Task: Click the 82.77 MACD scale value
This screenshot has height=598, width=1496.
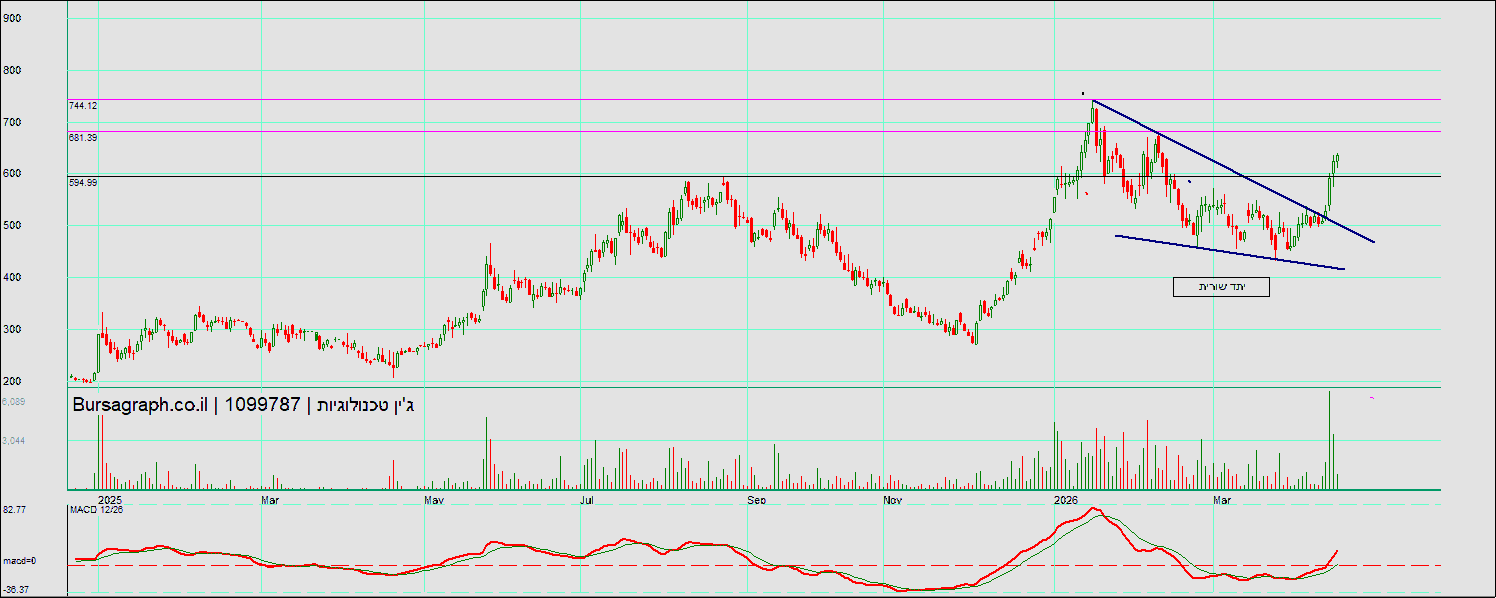Action: (x=14, y=510)
